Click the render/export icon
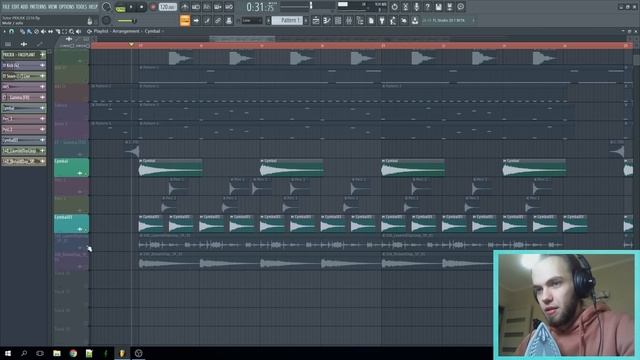This screenshot has height=360, width=640. [449, 7]
